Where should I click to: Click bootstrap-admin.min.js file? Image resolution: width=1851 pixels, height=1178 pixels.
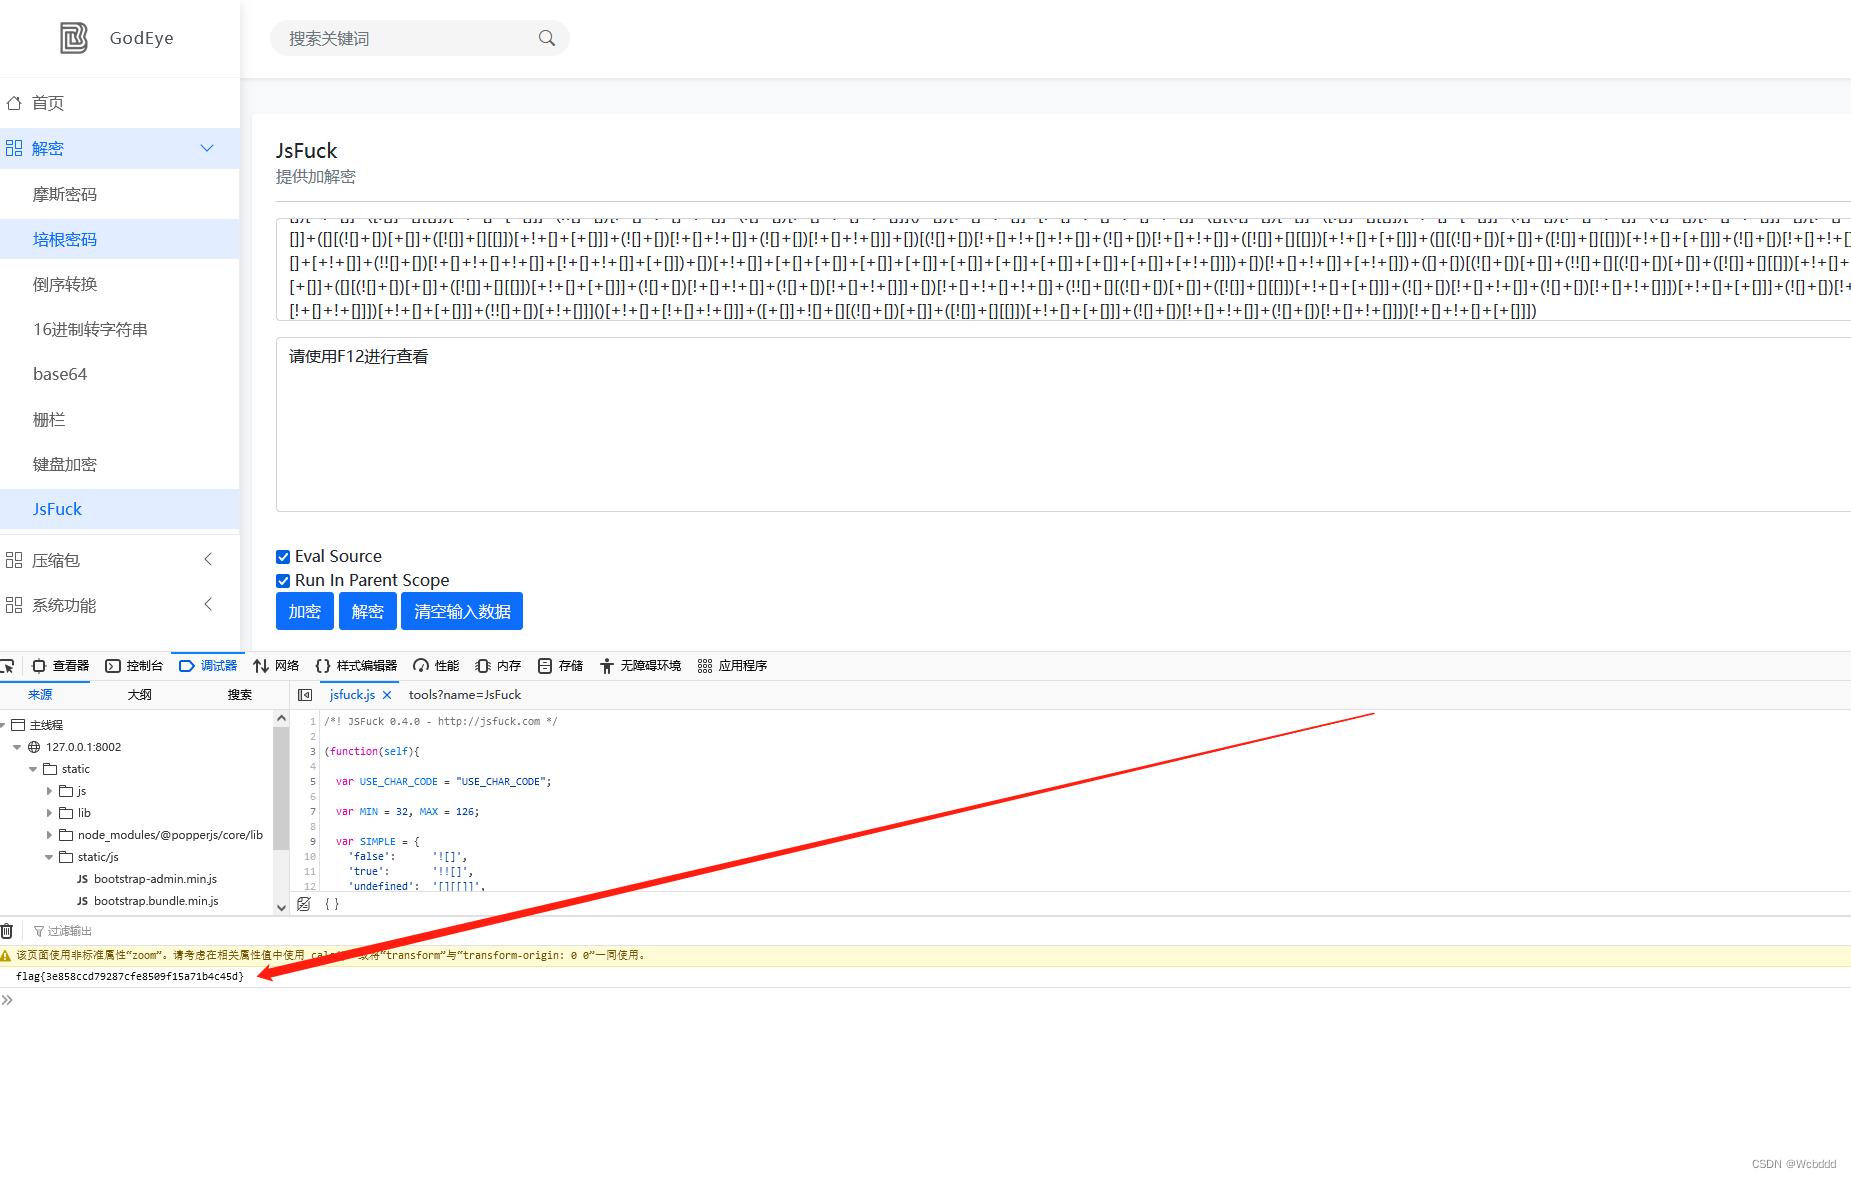click(155, 879)
